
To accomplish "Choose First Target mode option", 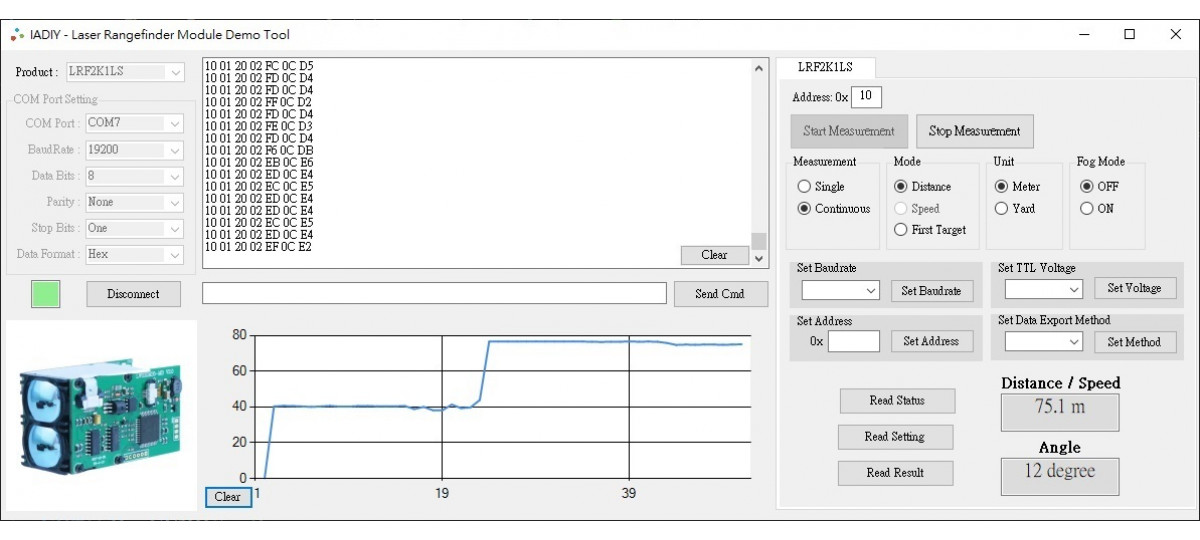I will [x=901, y=230].
